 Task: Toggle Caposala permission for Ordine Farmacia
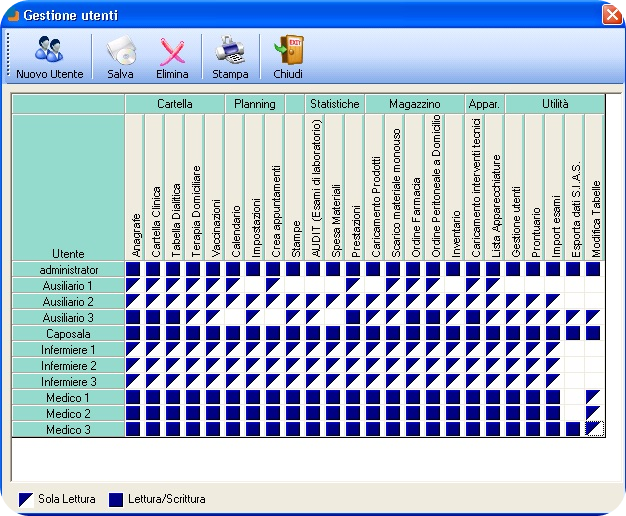pos(413,333)
